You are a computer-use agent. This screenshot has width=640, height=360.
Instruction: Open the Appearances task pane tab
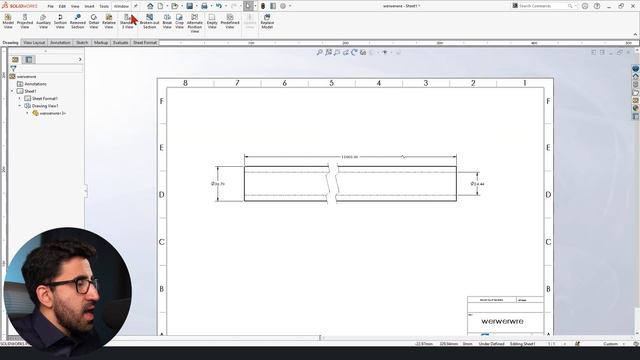click(x=636, y=108)
